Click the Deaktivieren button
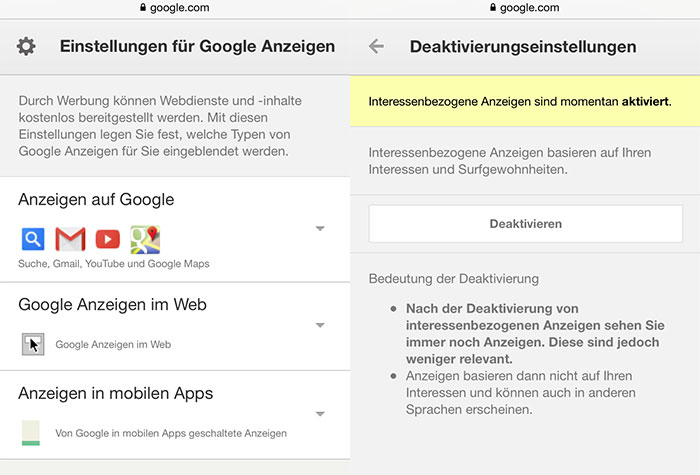Screen dimensions: 700x475 pyautogui.click(x=525, y=224)
